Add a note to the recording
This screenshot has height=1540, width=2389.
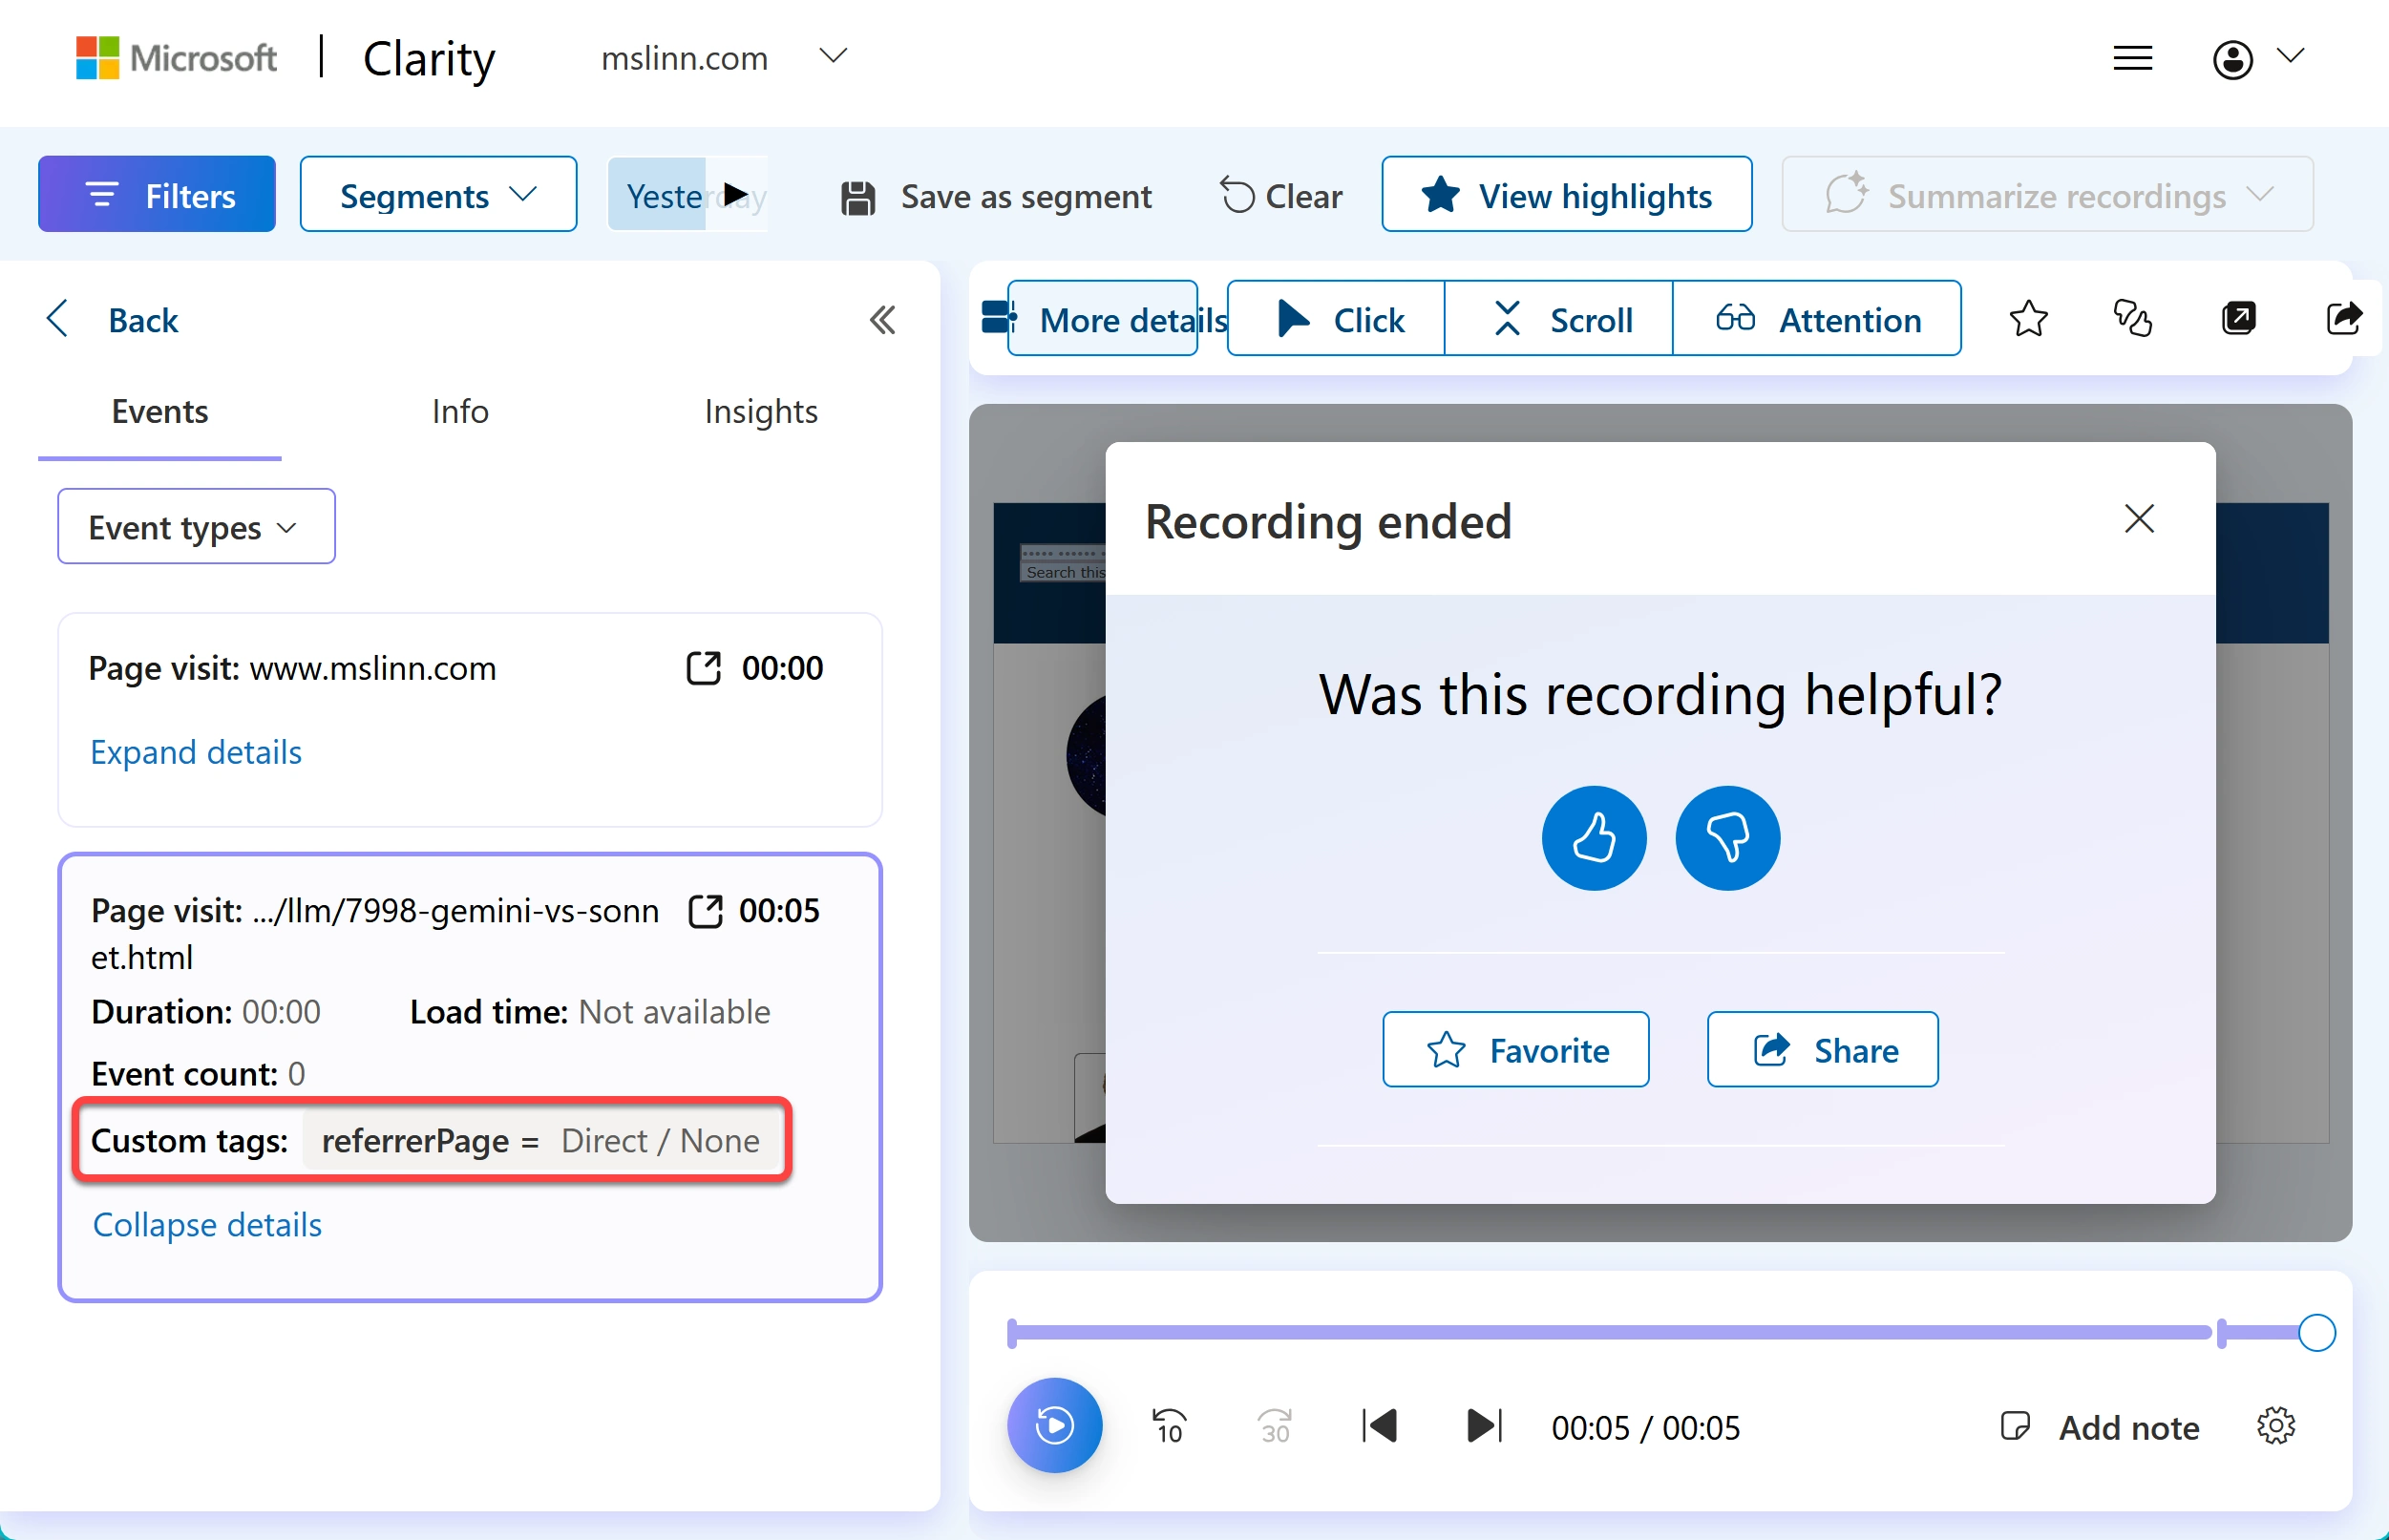(x=2098, y=1427)
